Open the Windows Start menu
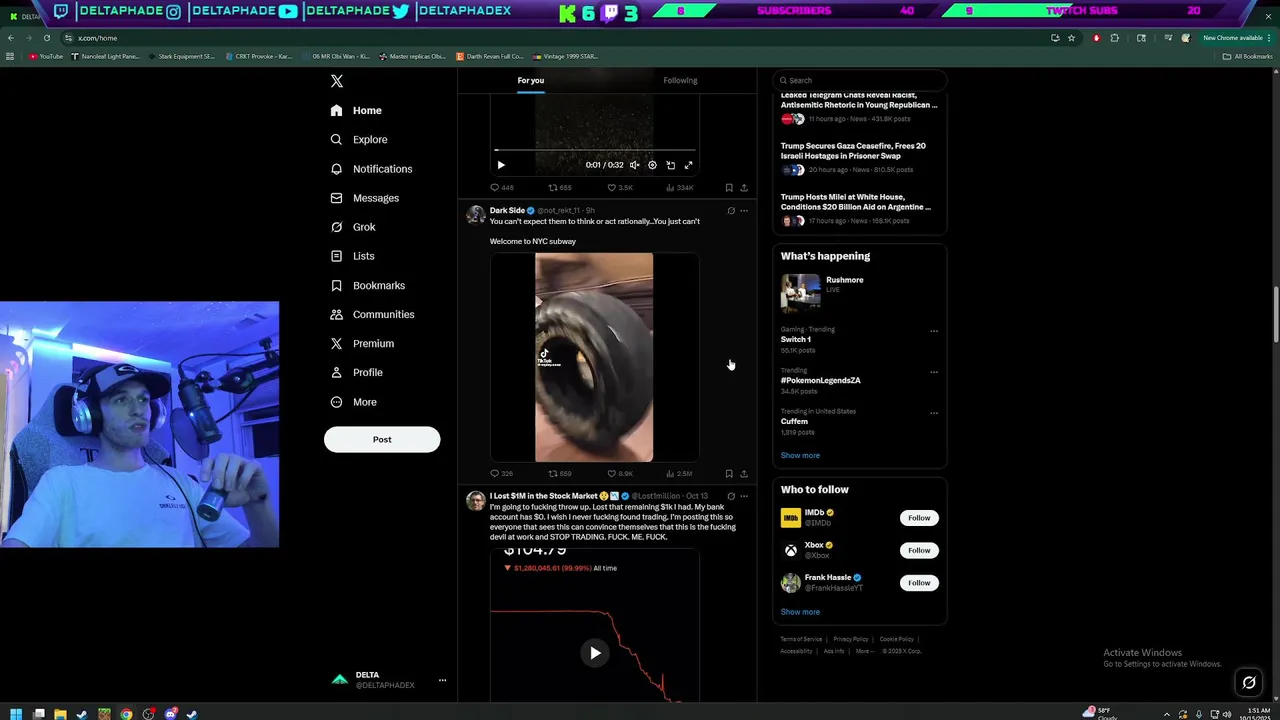1280x720 pixels. pyautogui.click(x=16, y=713)
